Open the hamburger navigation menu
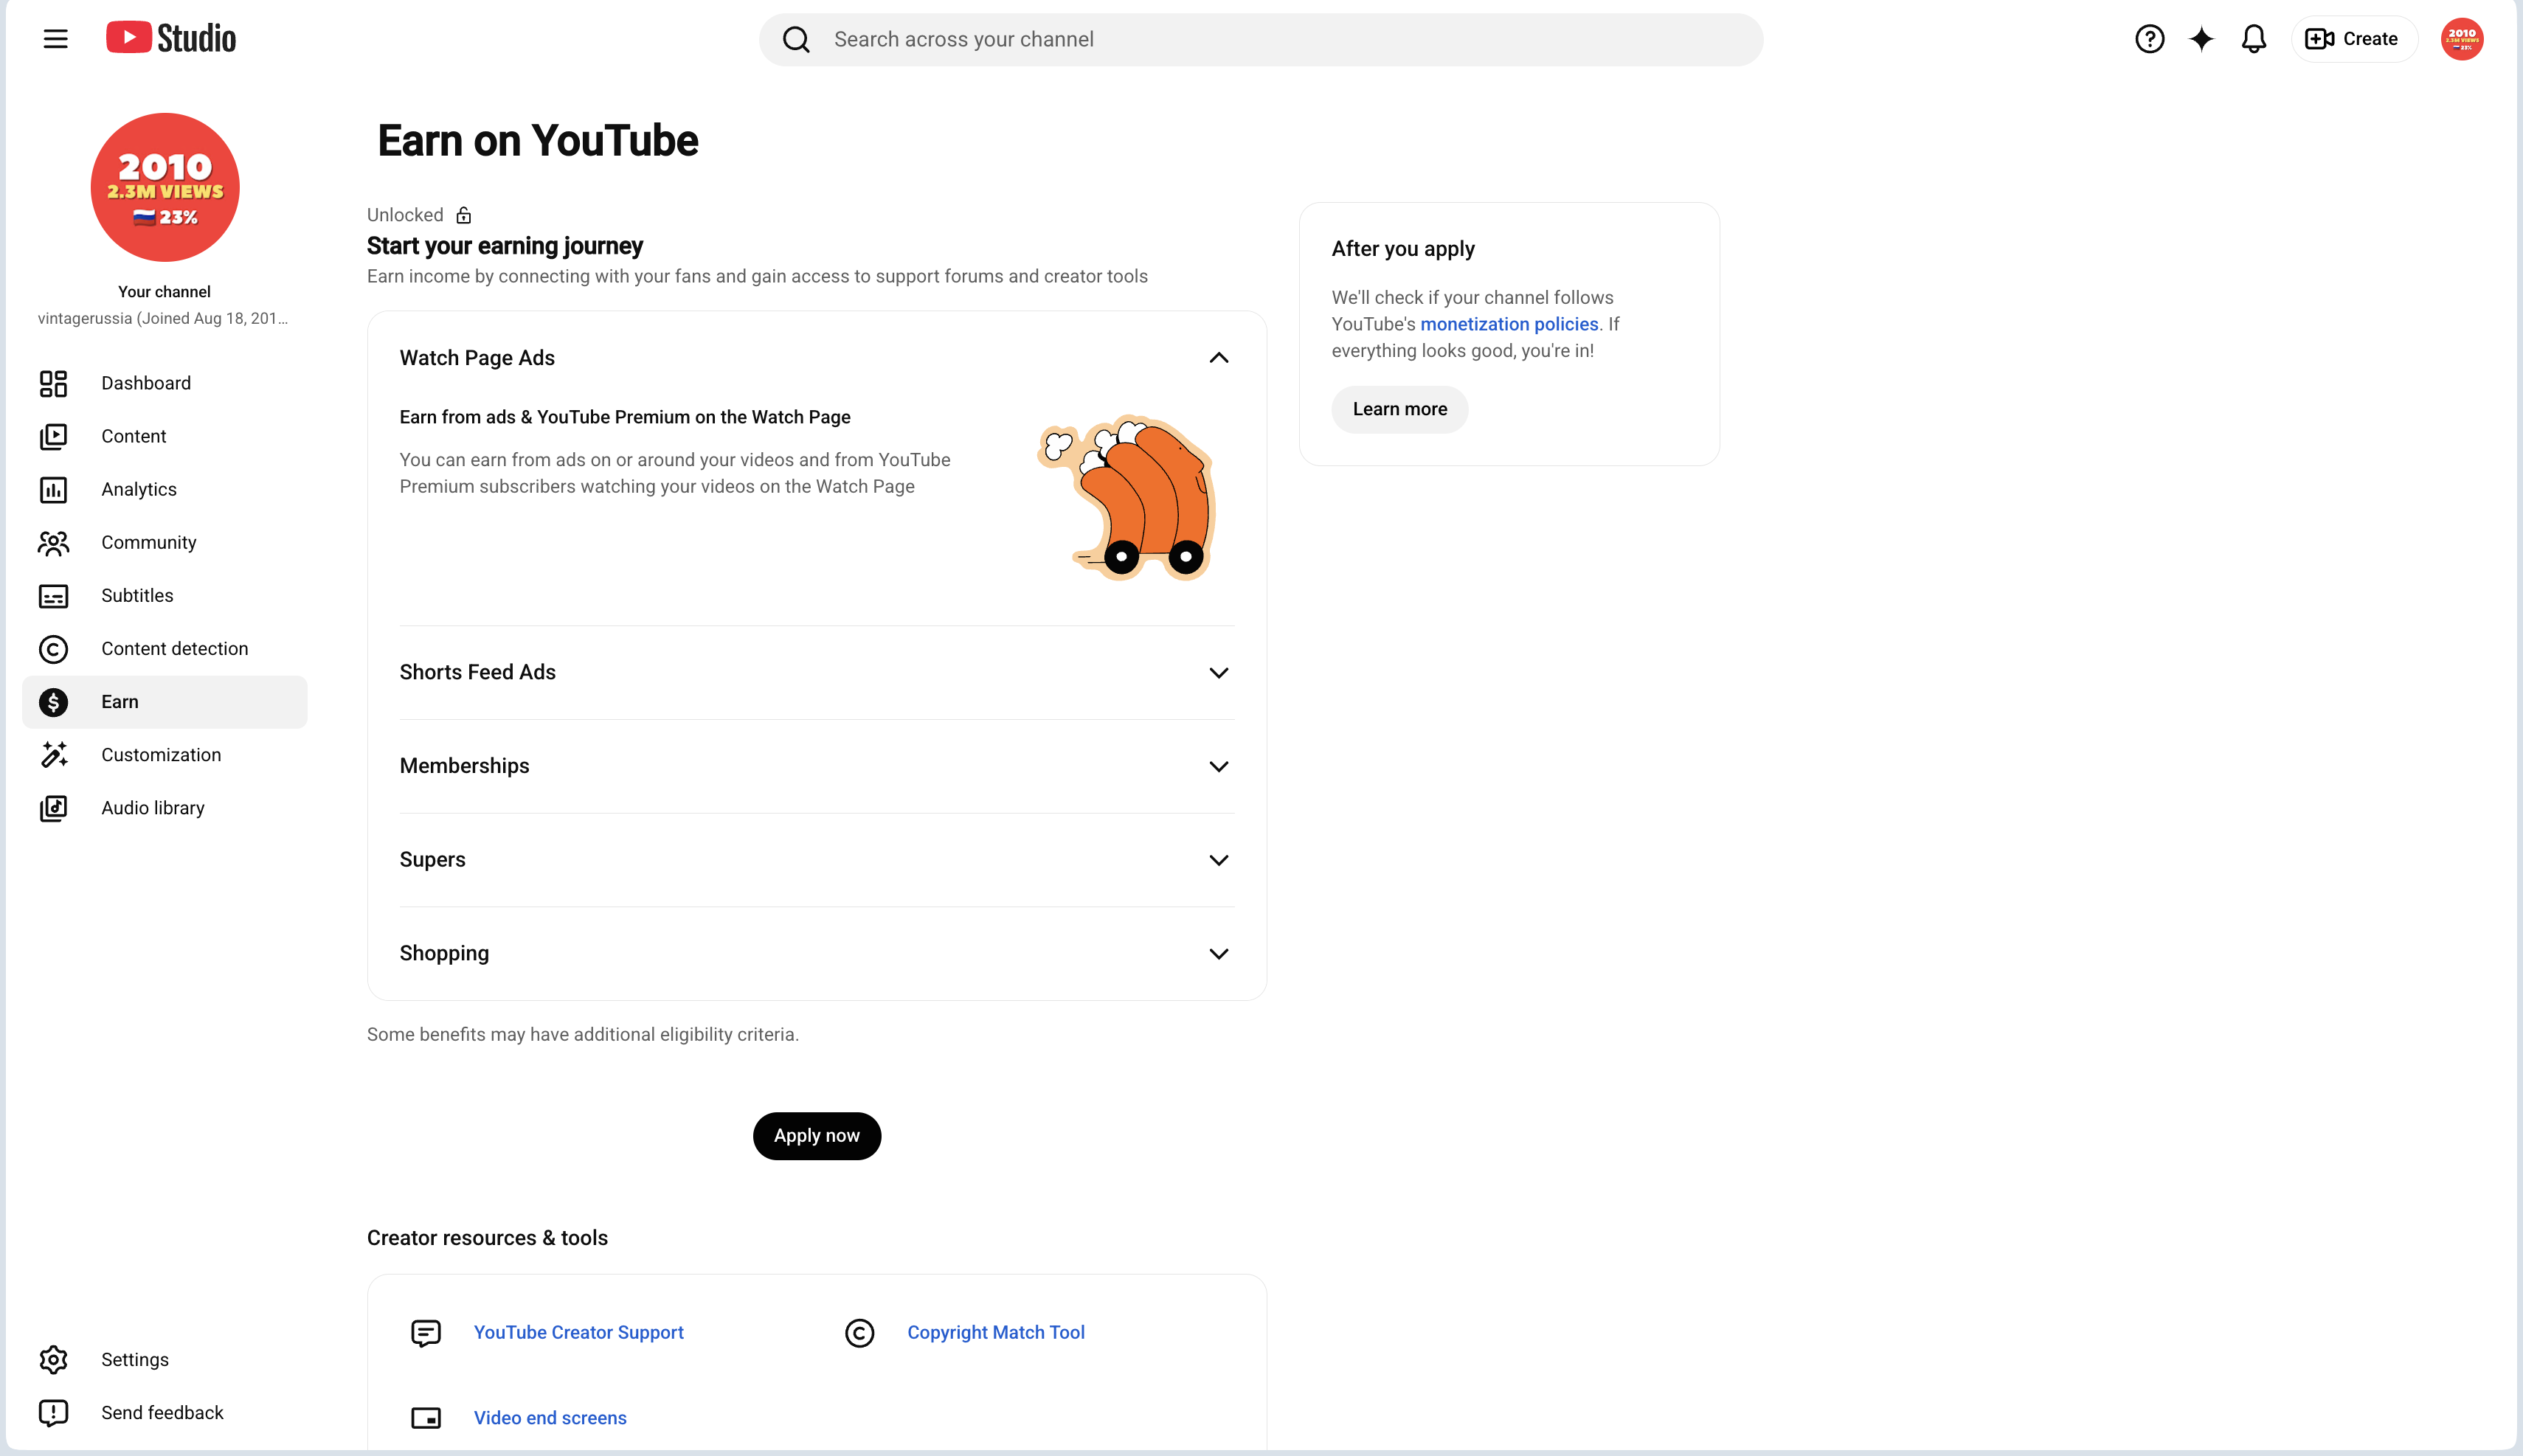2523x1456 pixels. pyautogui.click(x=55, y=39)
